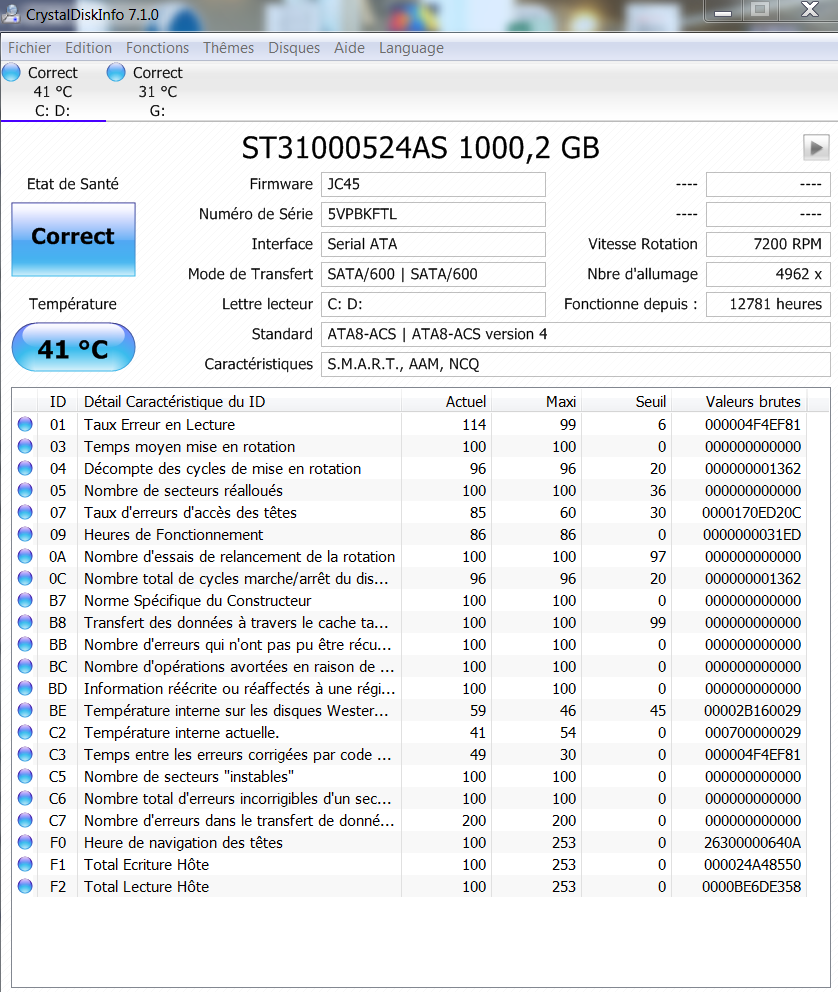Click status dot for Nombre de secteurs "instables"
The width and height of the screenshot is (838, 992).
tap(25, 776)
